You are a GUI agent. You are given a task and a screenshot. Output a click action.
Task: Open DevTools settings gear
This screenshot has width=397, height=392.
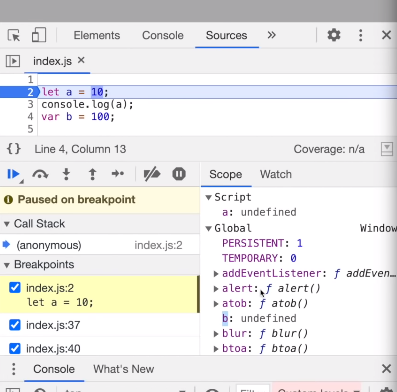(334, 35)
